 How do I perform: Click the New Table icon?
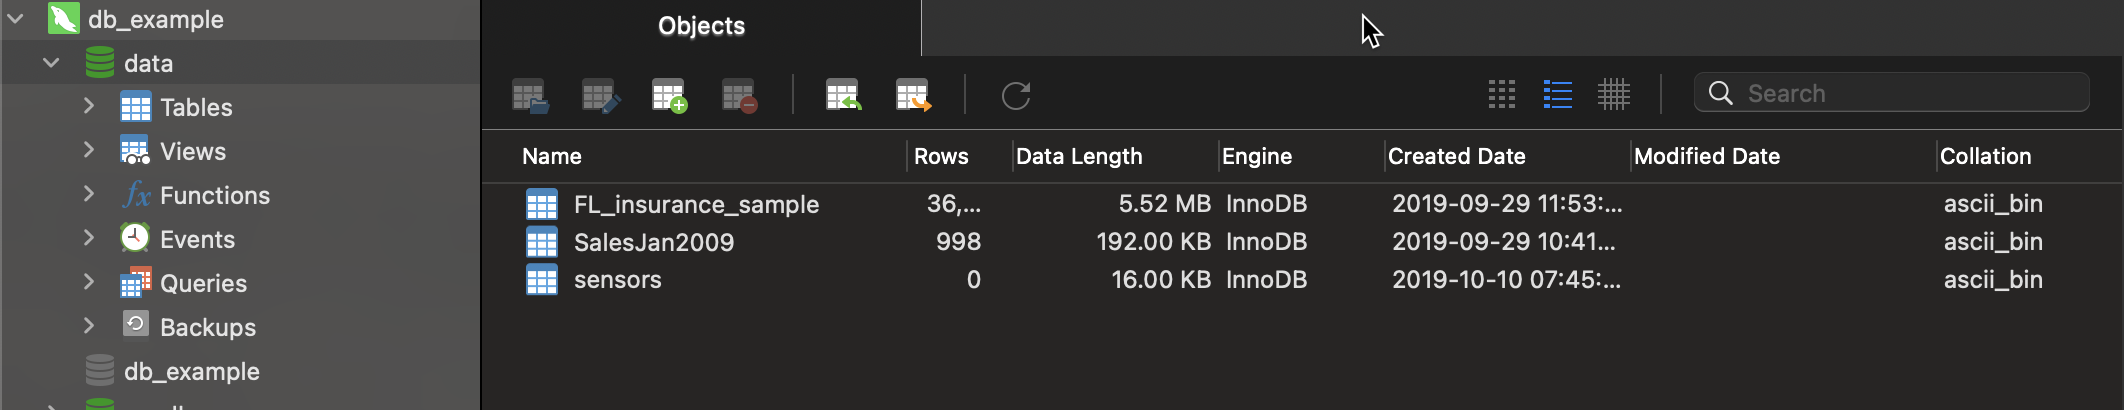point(669,96)
